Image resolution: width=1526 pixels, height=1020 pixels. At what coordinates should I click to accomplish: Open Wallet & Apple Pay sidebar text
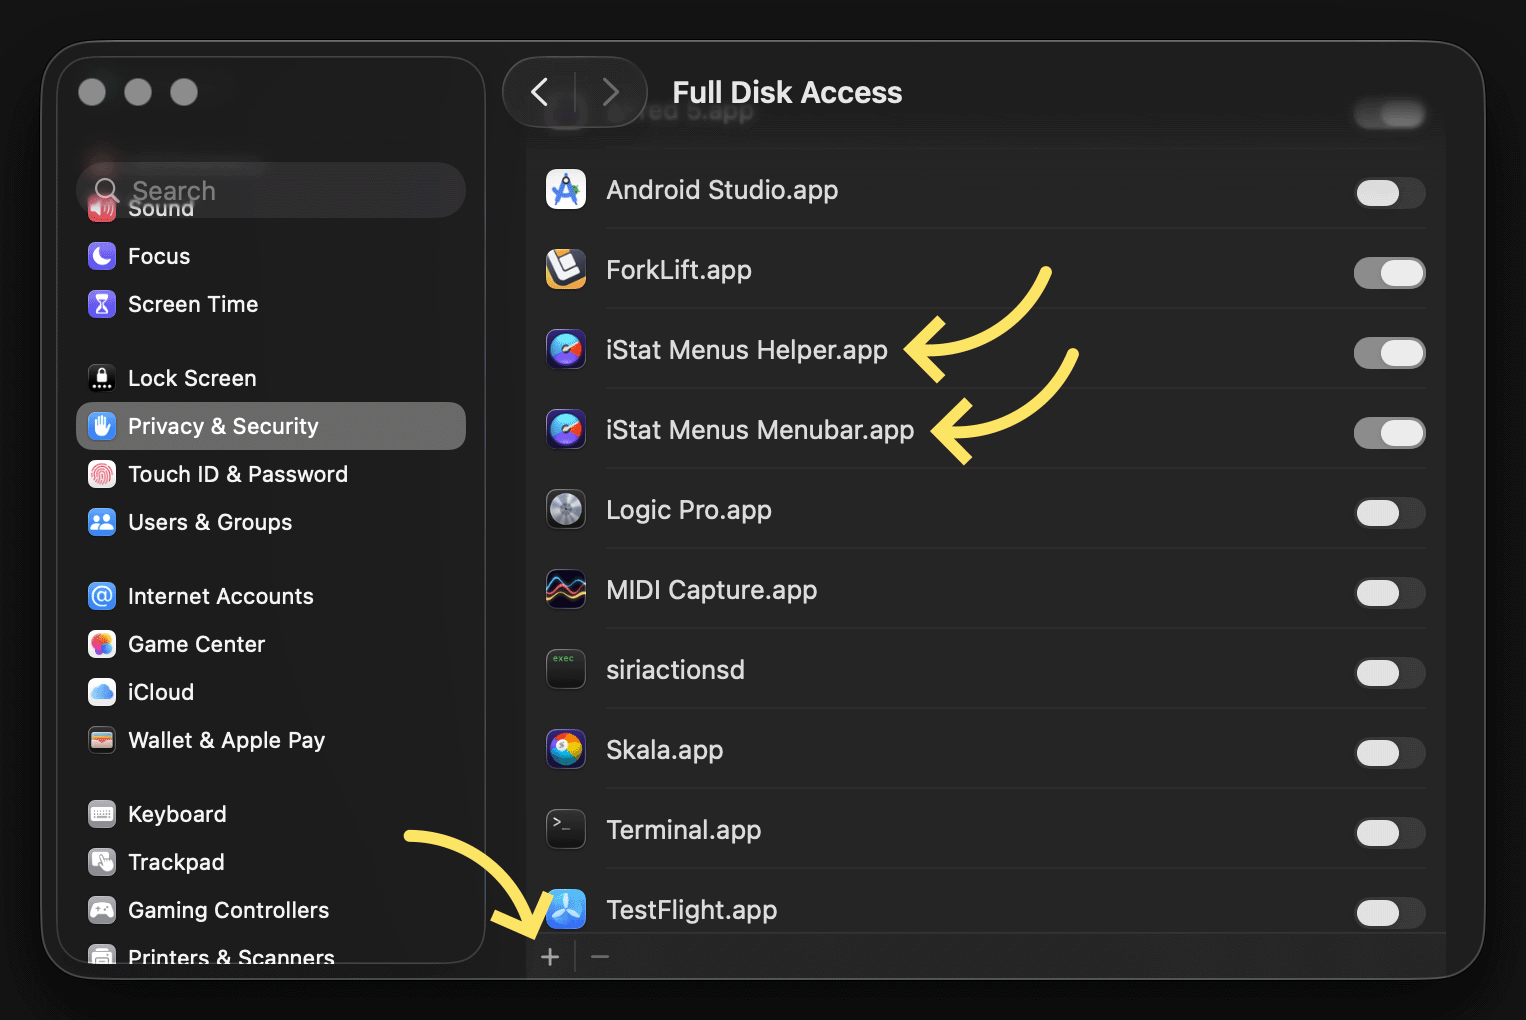[227, 740]
